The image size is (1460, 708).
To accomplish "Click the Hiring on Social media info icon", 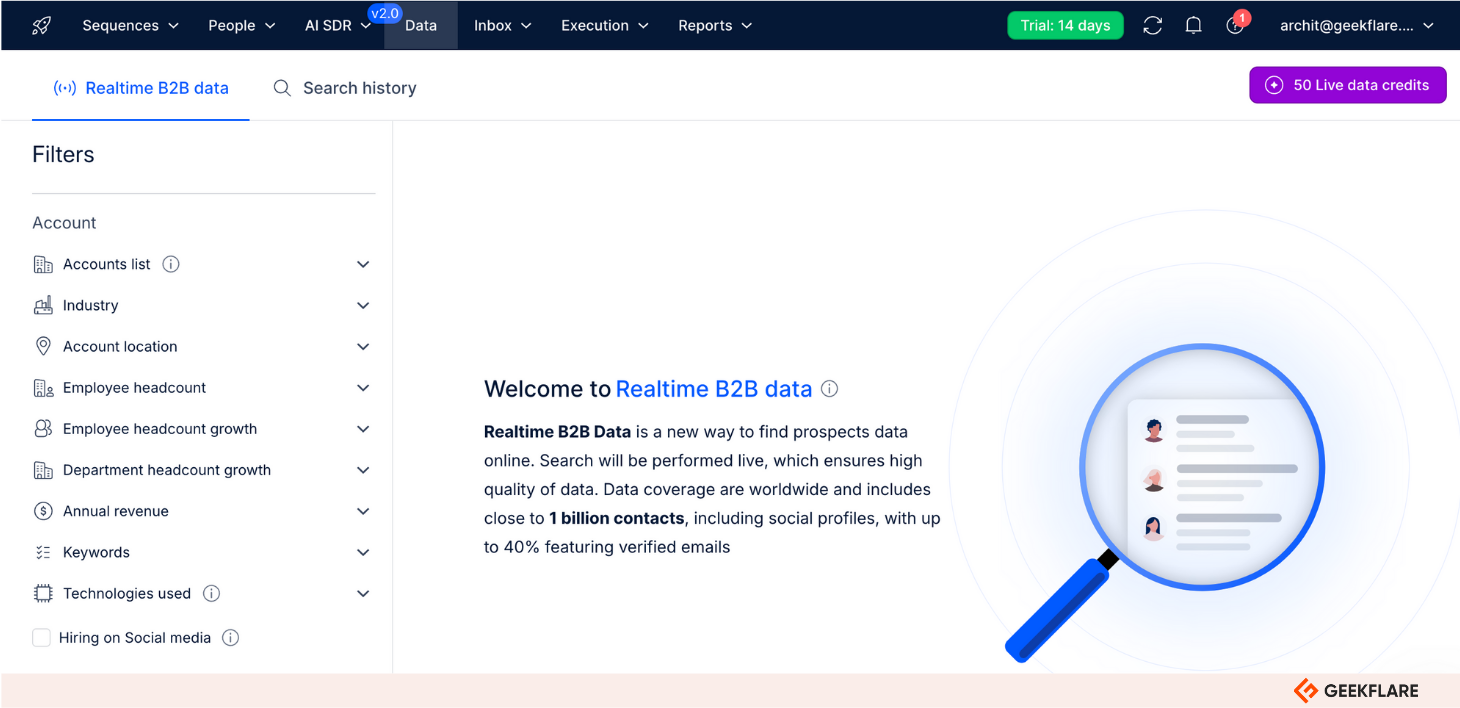I will click(x=230, y=637).
